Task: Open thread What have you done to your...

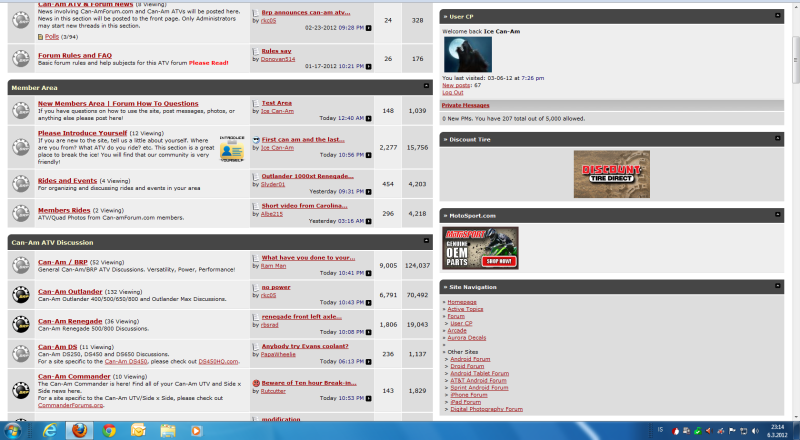Action: [309, 258]
